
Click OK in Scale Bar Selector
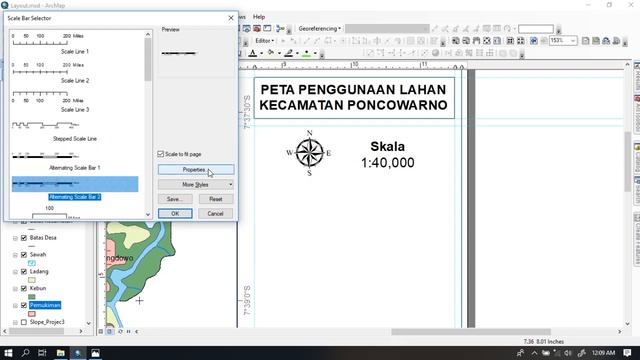click(x=175, y=213)
